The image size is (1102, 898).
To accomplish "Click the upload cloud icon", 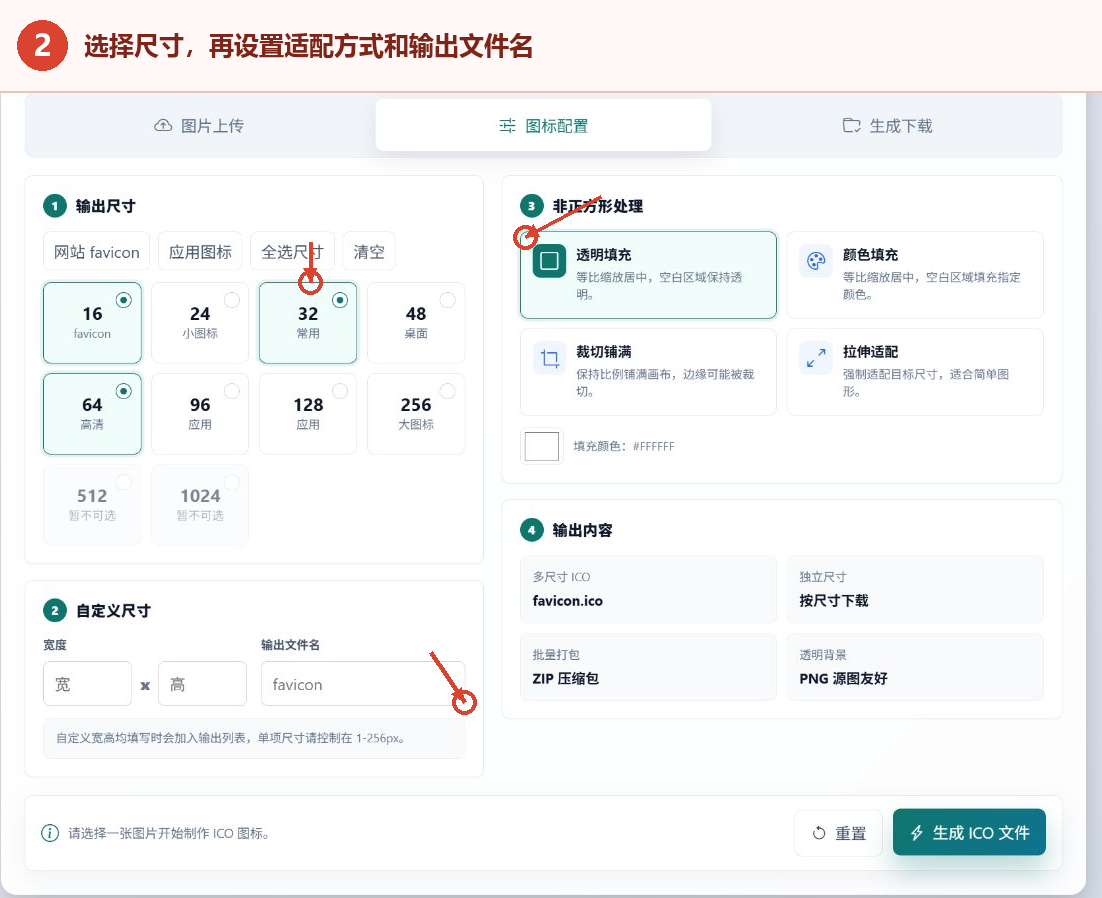I will click(x=163, y=126).
